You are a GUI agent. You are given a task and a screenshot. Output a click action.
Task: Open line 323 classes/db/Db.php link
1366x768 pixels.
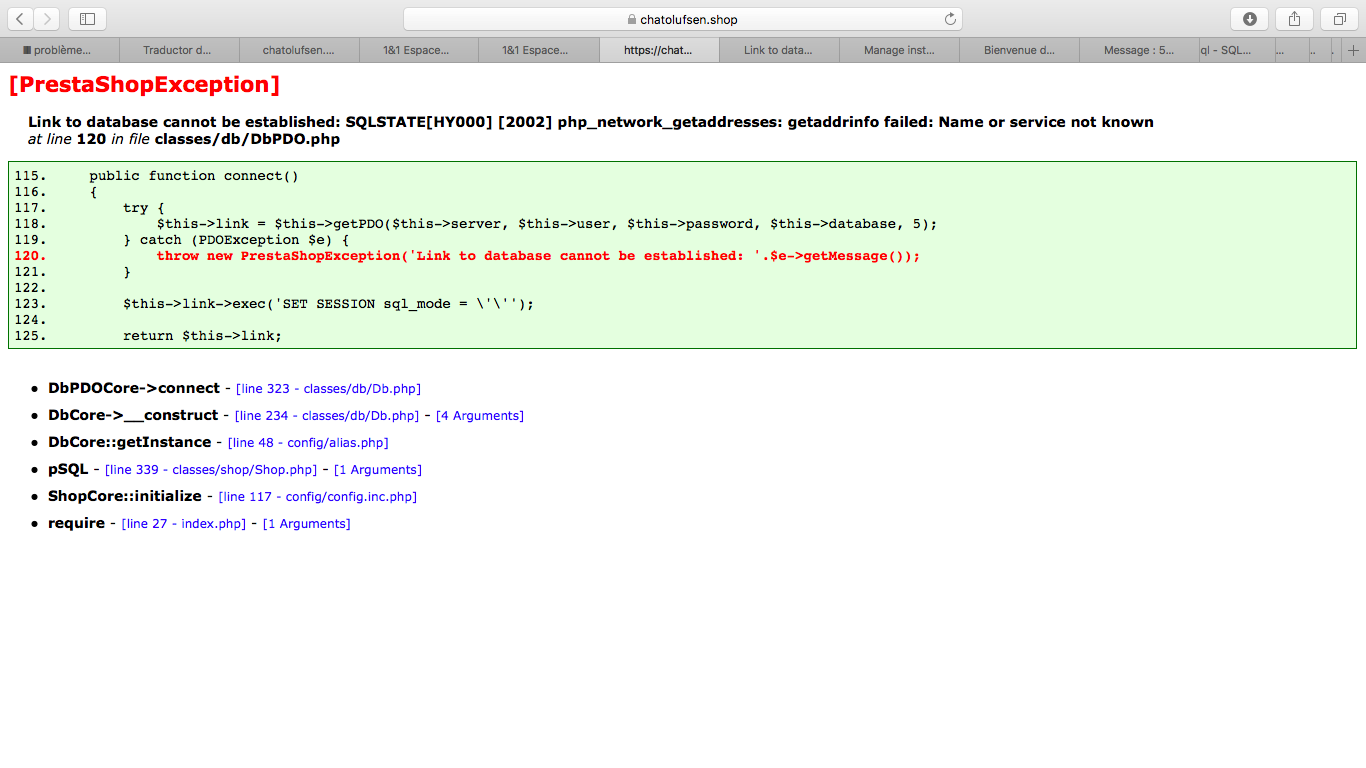click(328, 389)
